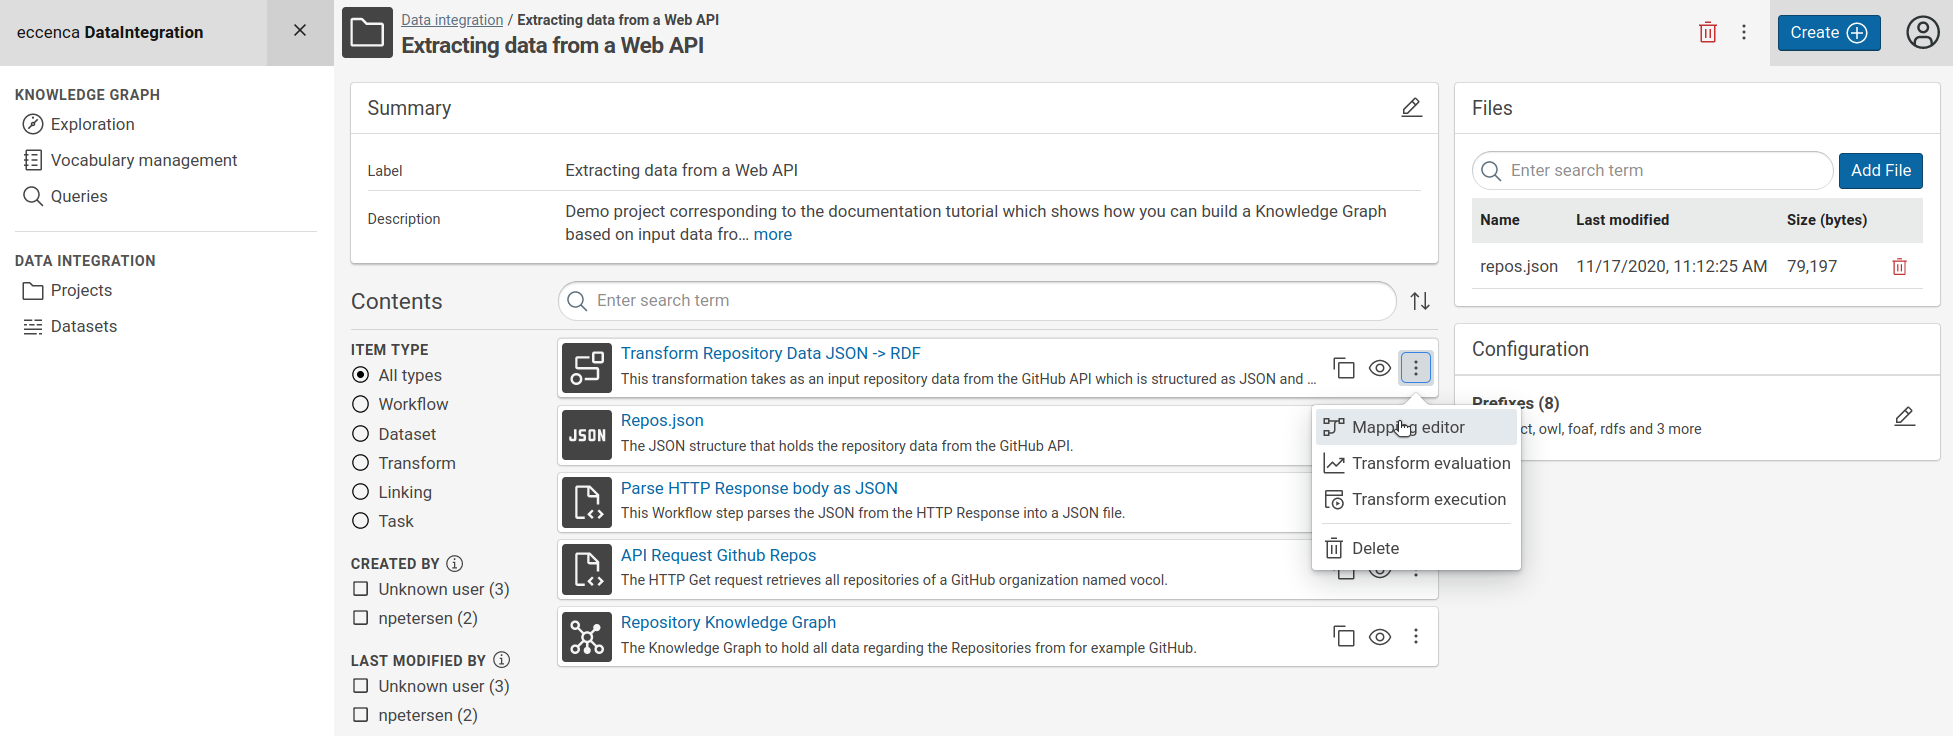
Task: Click the sort contents arrows icon
Action: (1420, 301)
